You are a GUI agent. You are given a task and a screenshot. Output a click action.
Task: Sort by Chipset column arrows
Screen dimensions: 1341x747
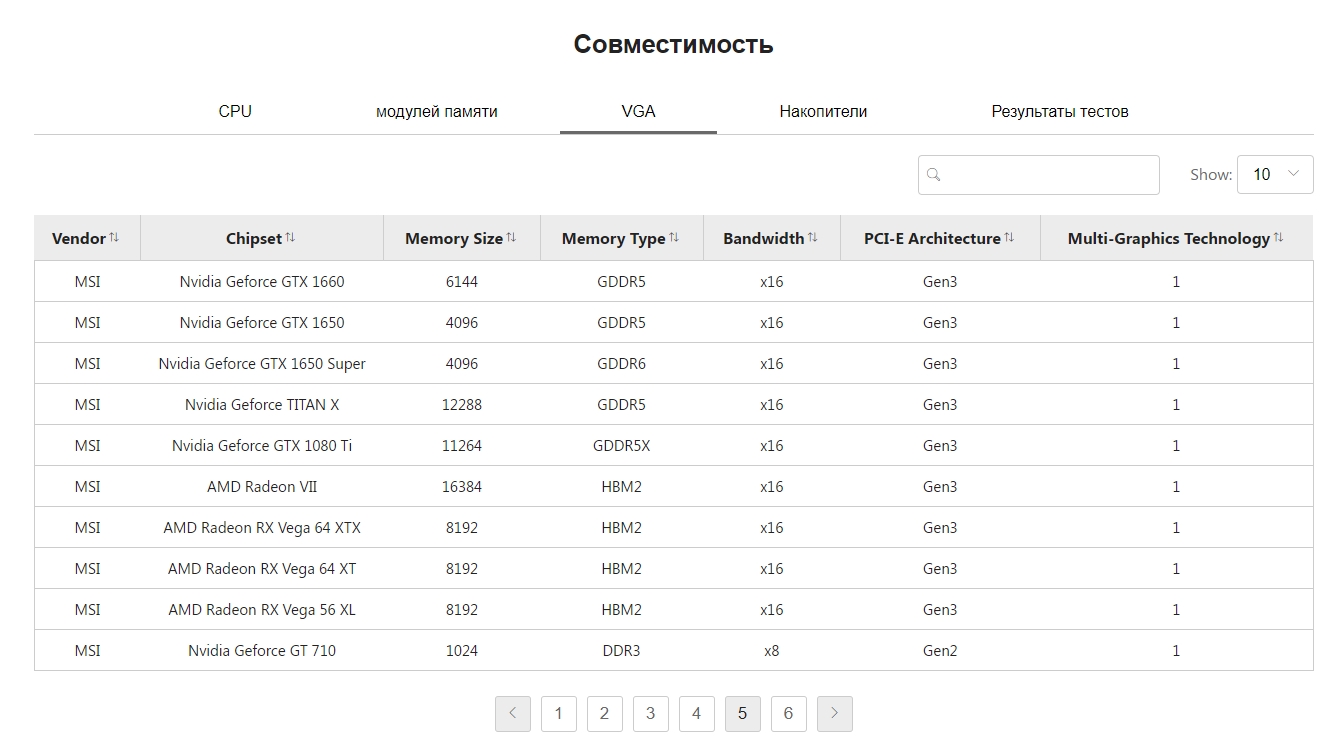point(290,238)
